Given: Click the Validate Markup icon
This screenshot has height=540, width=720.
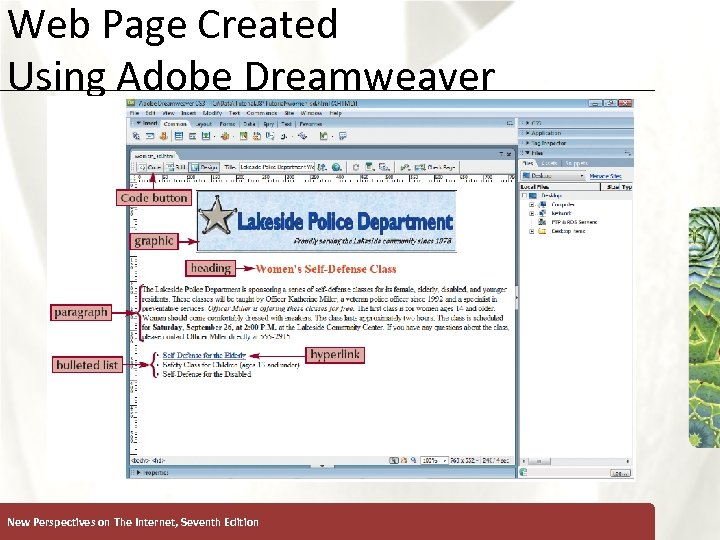Looking at the screenshot, I should point(405,167).
